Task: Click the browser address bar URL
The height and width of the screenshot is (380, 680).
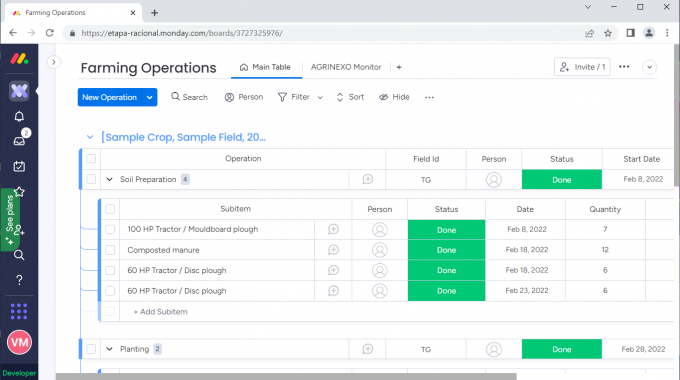Action: (x=182, y=33)
